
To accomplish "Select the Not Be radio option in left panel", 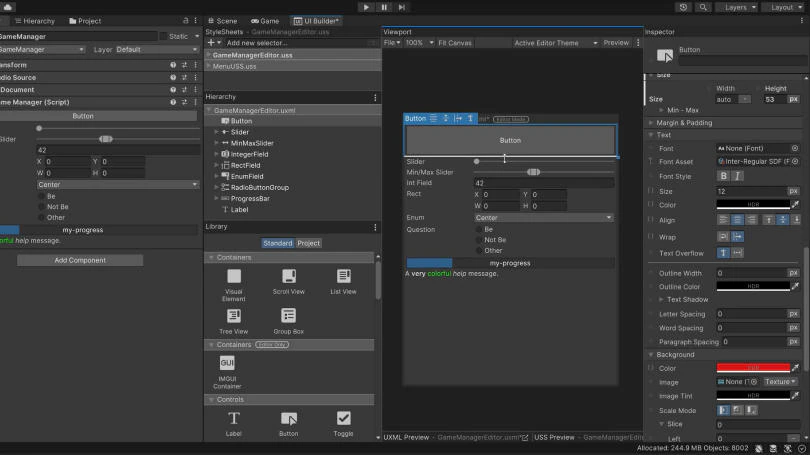I will click(x=42, y=207).
